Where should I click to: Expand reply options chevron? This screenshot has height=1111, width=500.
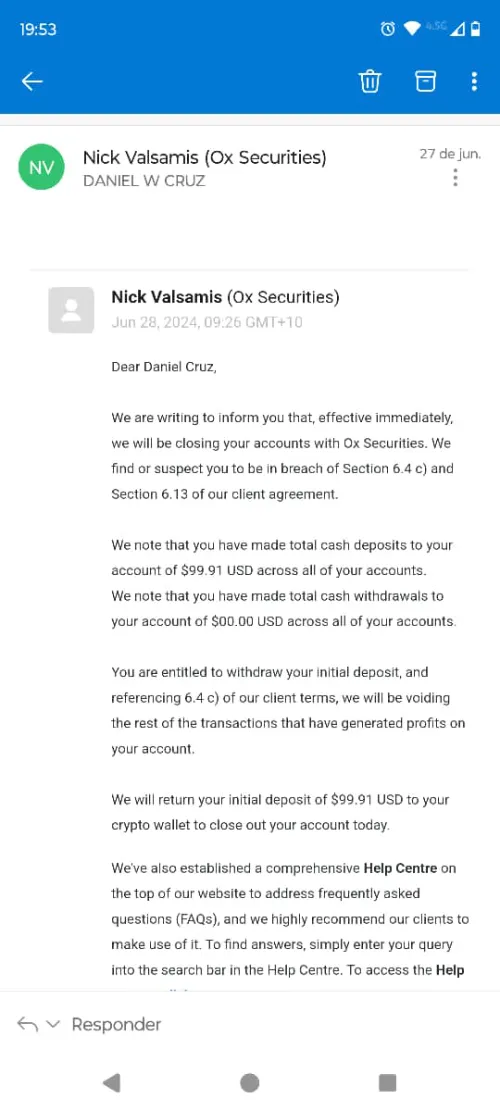tap(54, 1025)
